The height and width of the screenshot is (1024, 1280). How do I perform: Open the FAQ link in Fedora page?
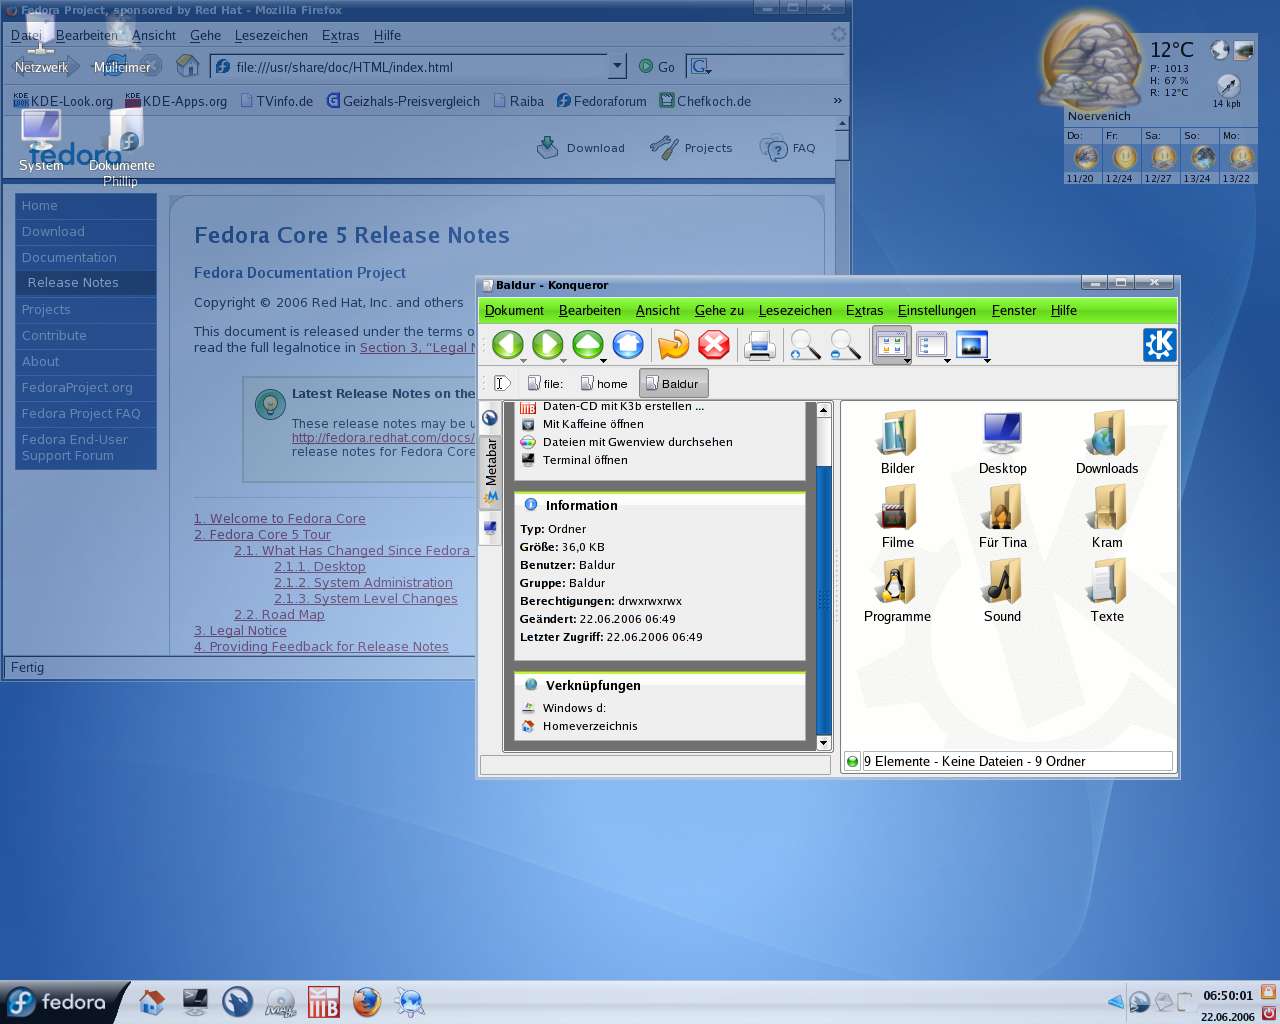click(788, 148)
